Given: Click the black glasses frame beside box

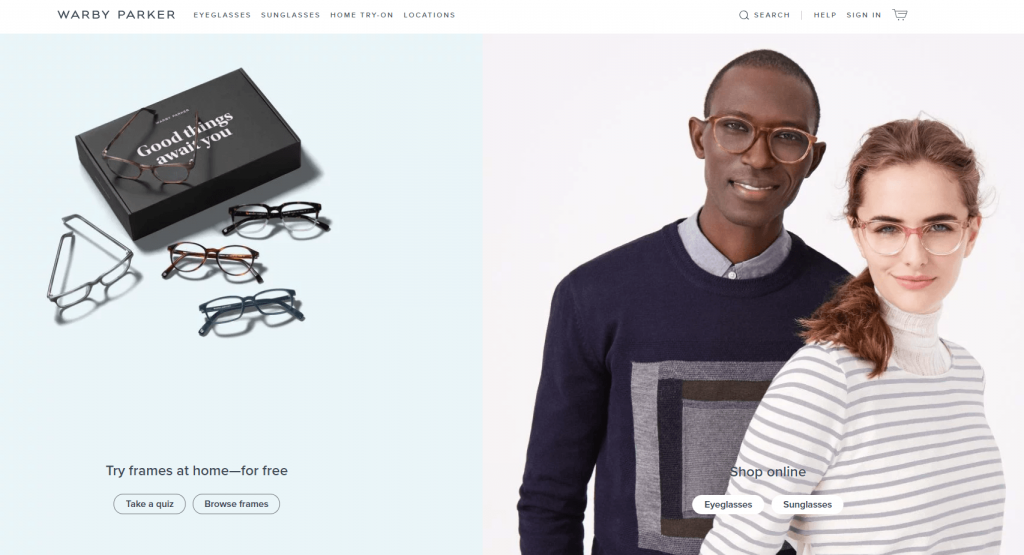Looking at the screenshot, I should pos(276,218).
